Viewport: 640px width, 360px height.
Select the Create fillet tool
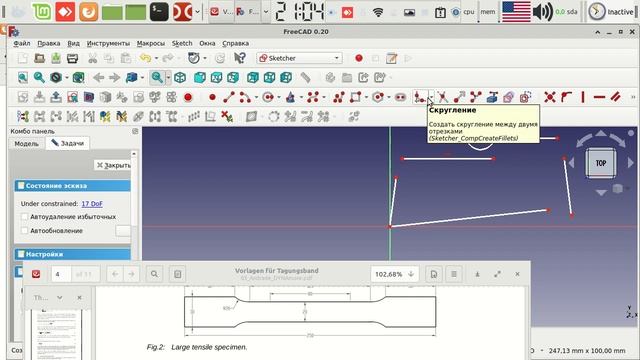[x=420, y=97]
